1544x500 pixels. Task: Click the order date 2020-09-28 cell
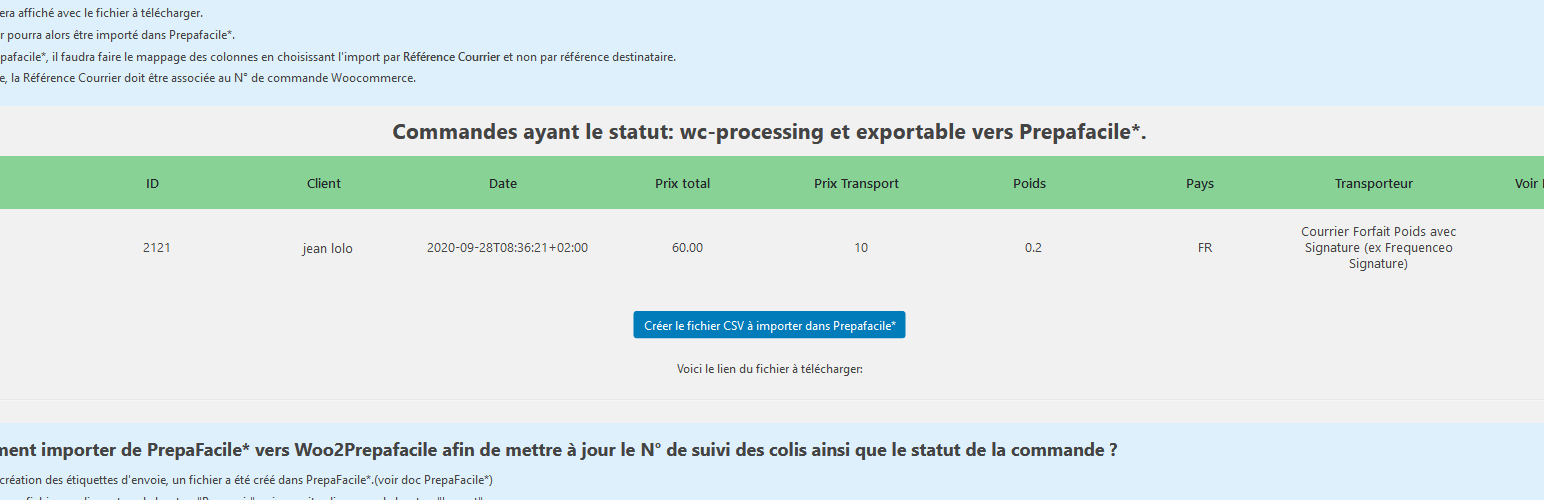(x=507, y=248)
